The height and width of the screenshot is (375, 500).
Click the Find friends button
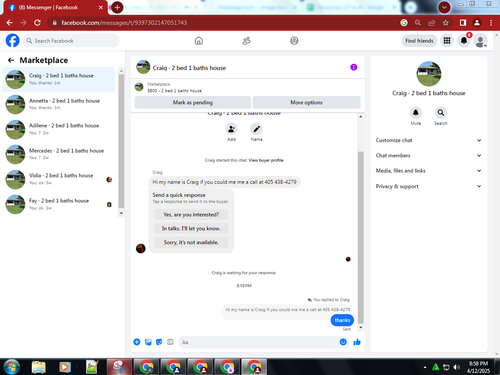pos(419,41)
